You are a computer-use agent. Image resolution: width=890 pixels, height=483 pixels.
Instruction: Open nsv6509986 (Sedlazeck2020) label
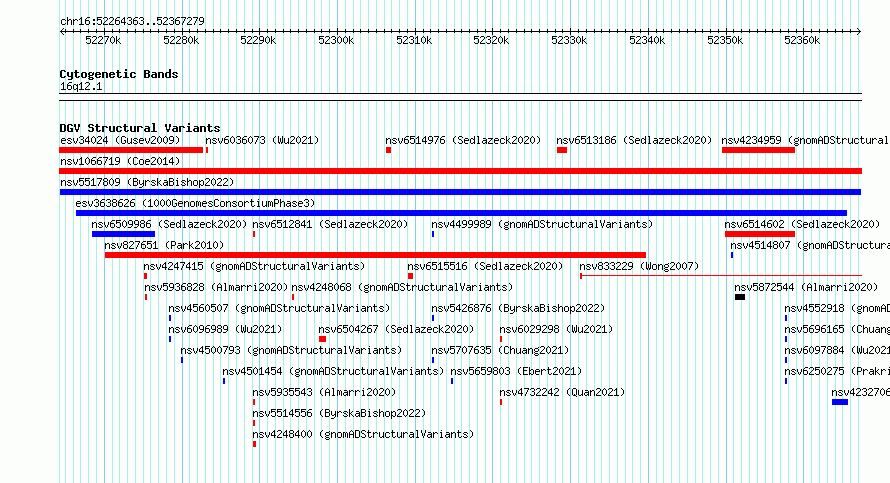(x=169, y=224)
